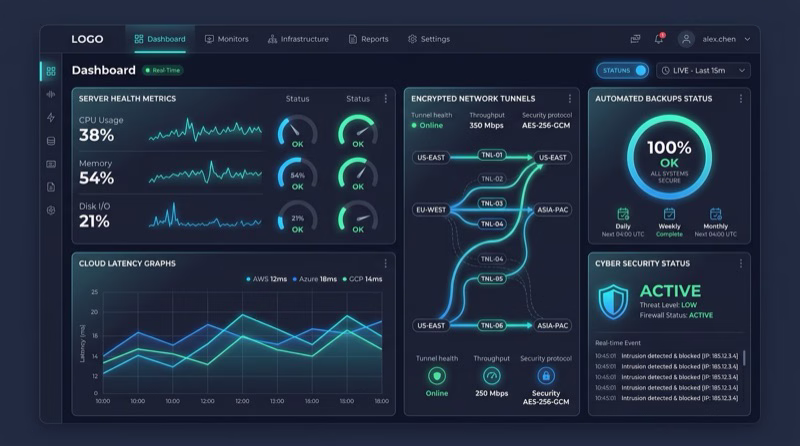Image resolution: width=800 pixels, height=446 pixels.
Task: Click the green Disk I/O status gauge
Action: point(358,217)
